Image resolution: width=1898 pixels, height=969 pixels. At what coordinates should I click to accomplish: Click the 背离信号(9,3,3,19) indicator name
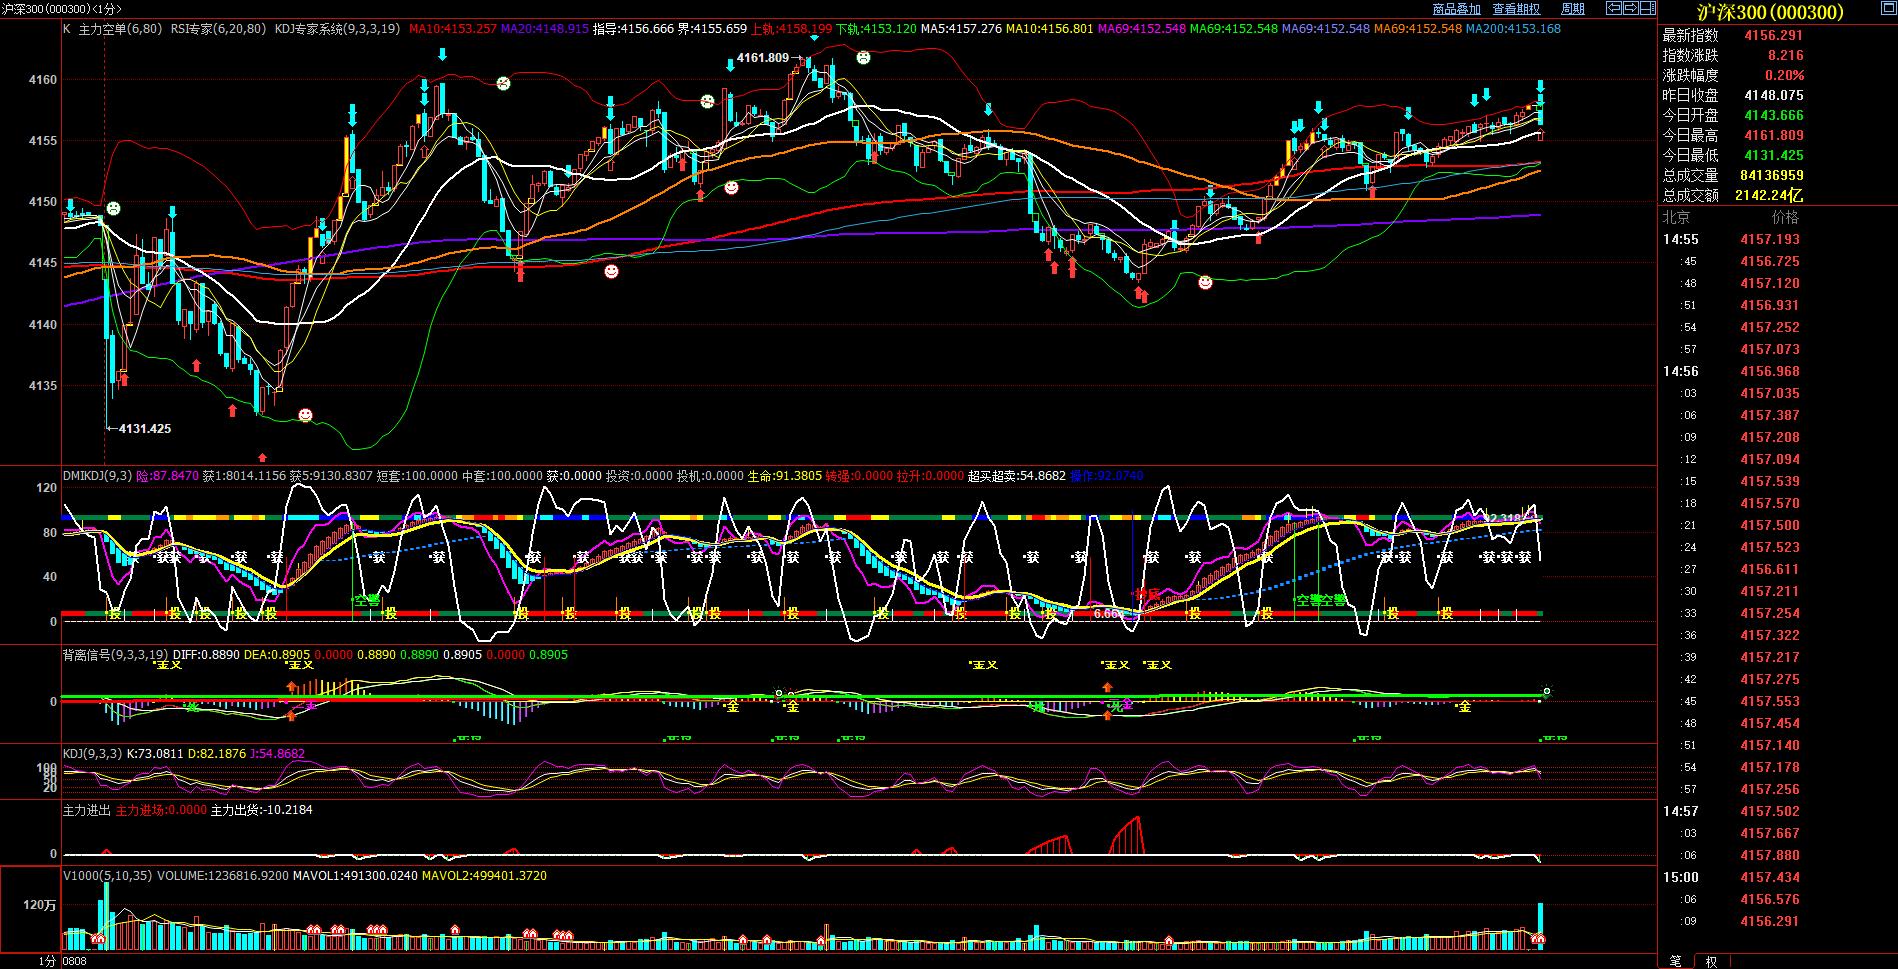click(x=115, y=655)
